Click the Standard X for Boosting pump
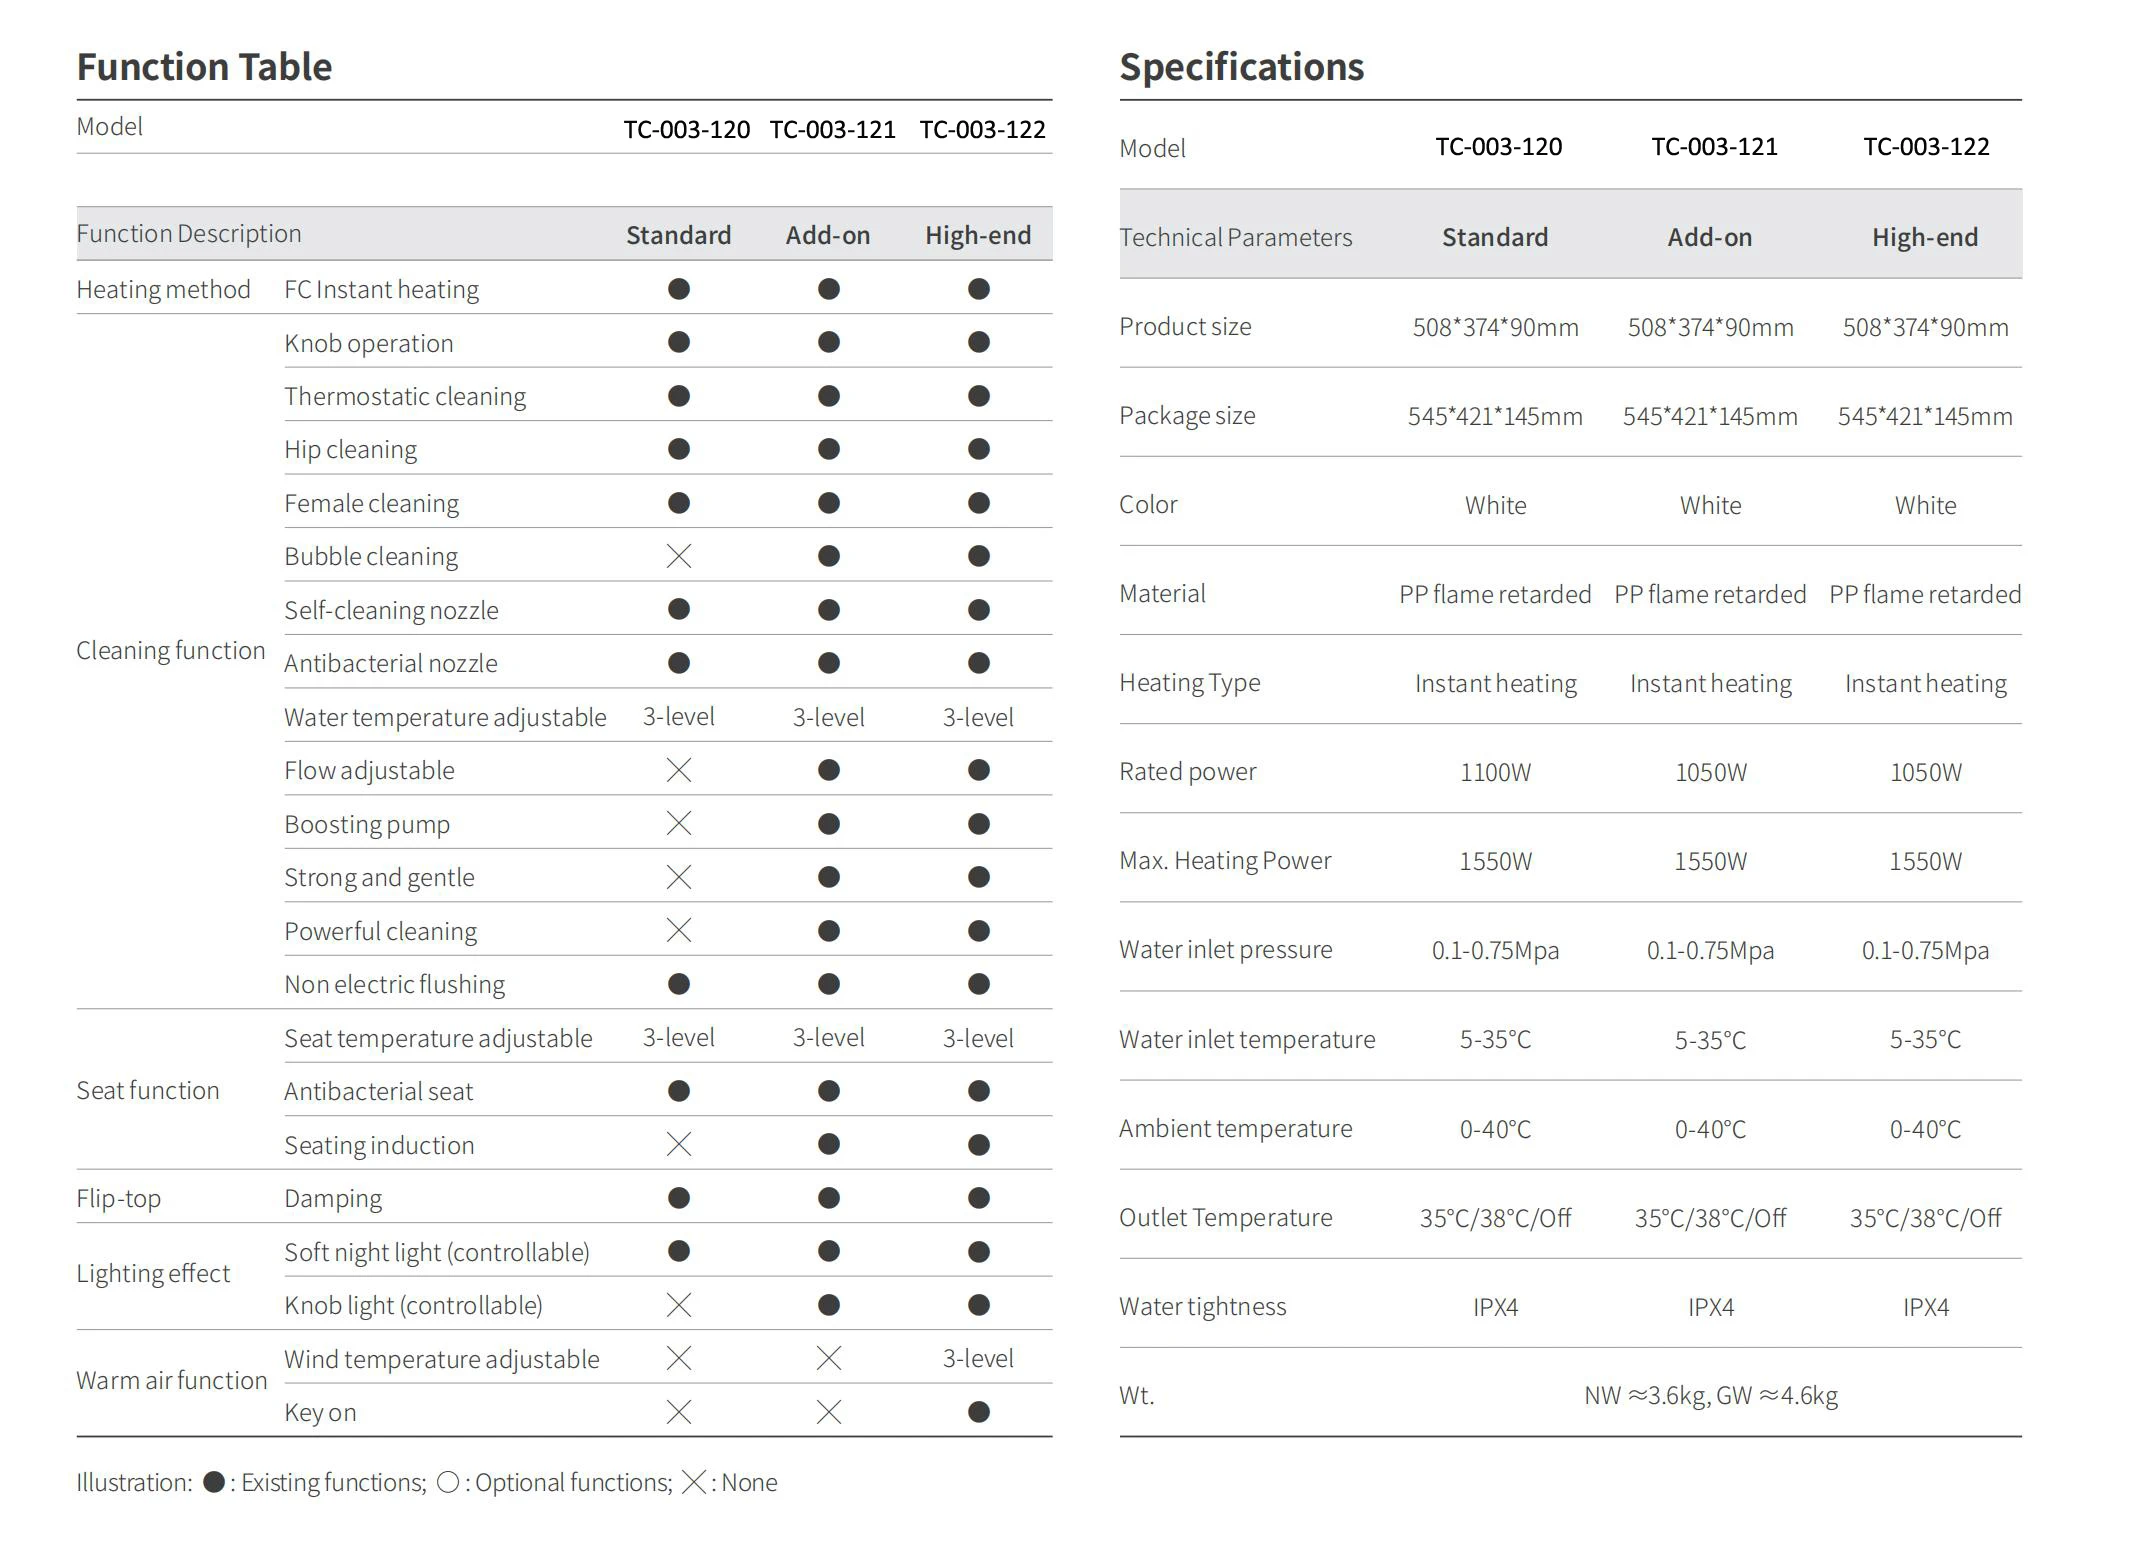The width and height of the screenshot is (2140, 1544). 678,823
